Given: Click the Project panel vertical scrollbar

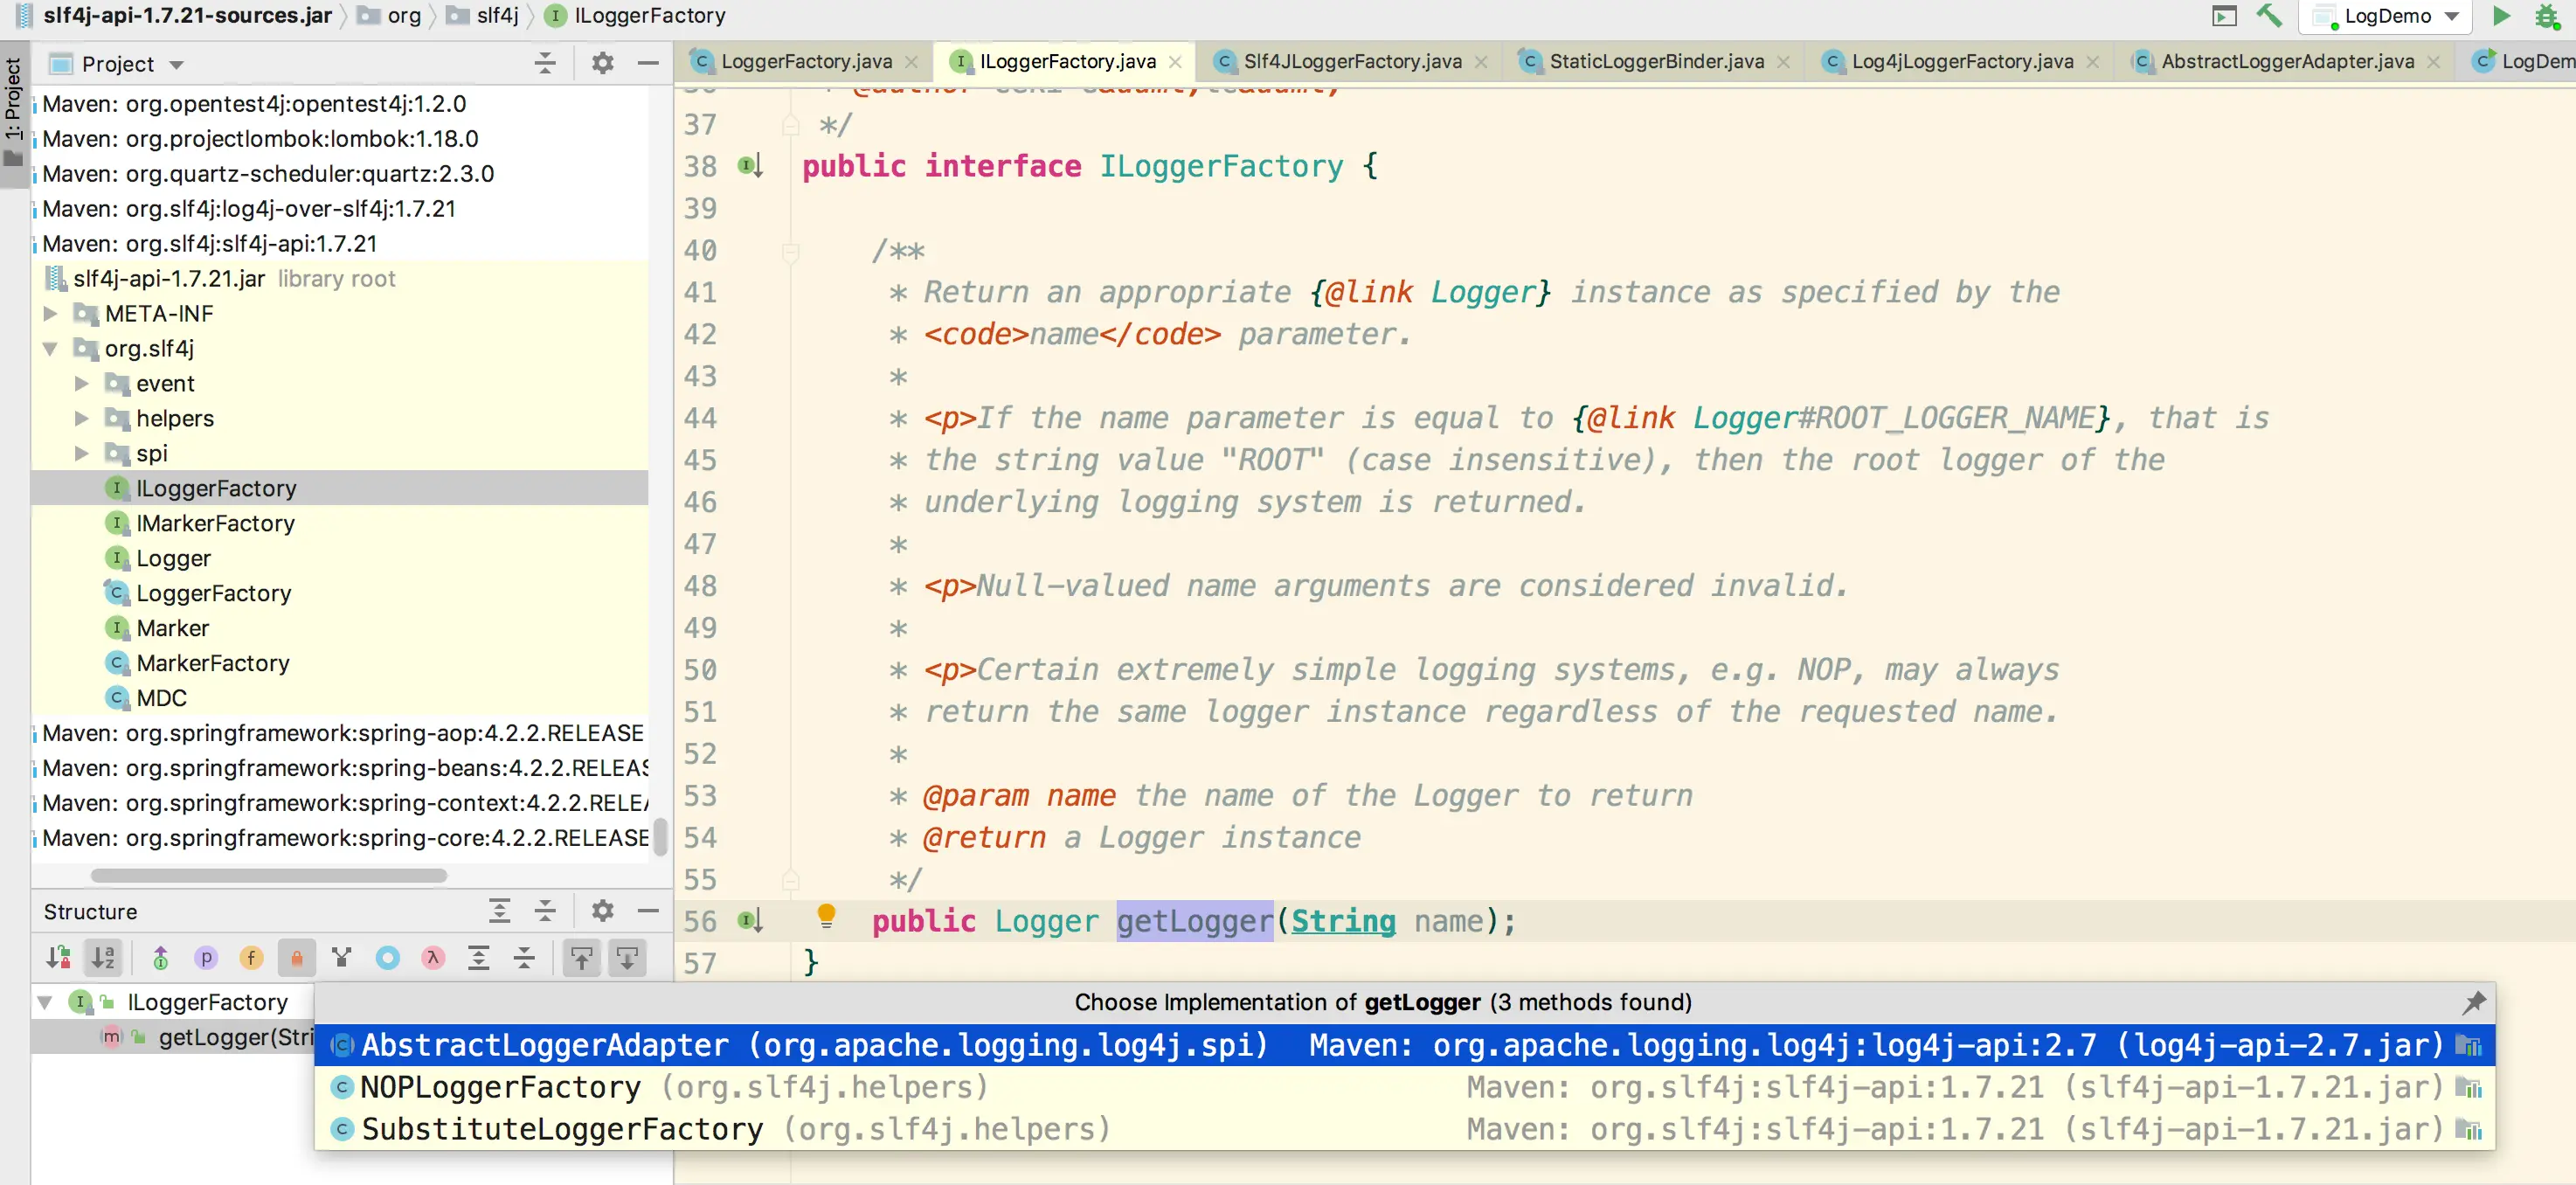Looking at the screenshot, I should 660,837.
